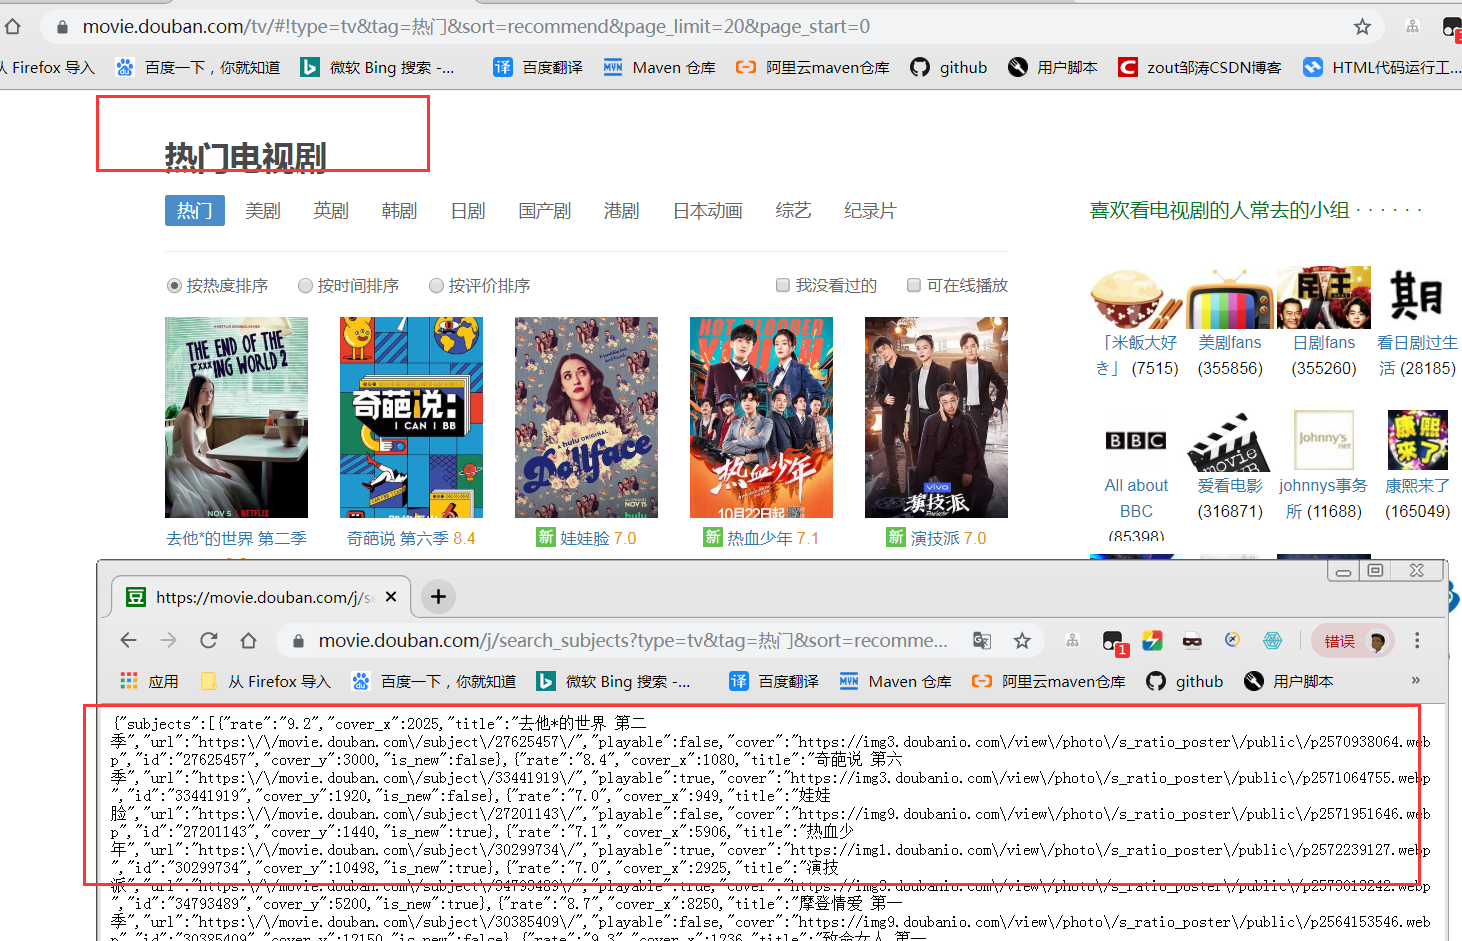Switch to the 日本动画 category tab
The width and height of the screenshot is (1462, 941).
click(706, 210)
